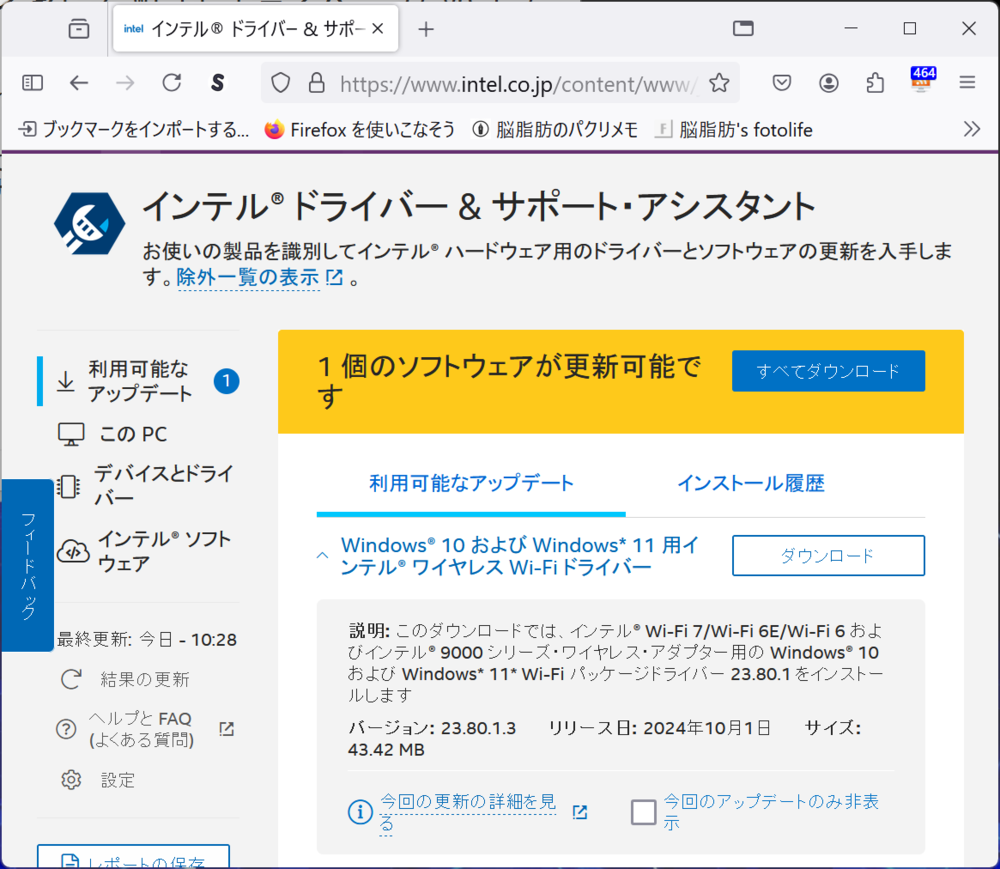Open the extensions puzzle piece icon
The image size is (1000, 869).
875,83
